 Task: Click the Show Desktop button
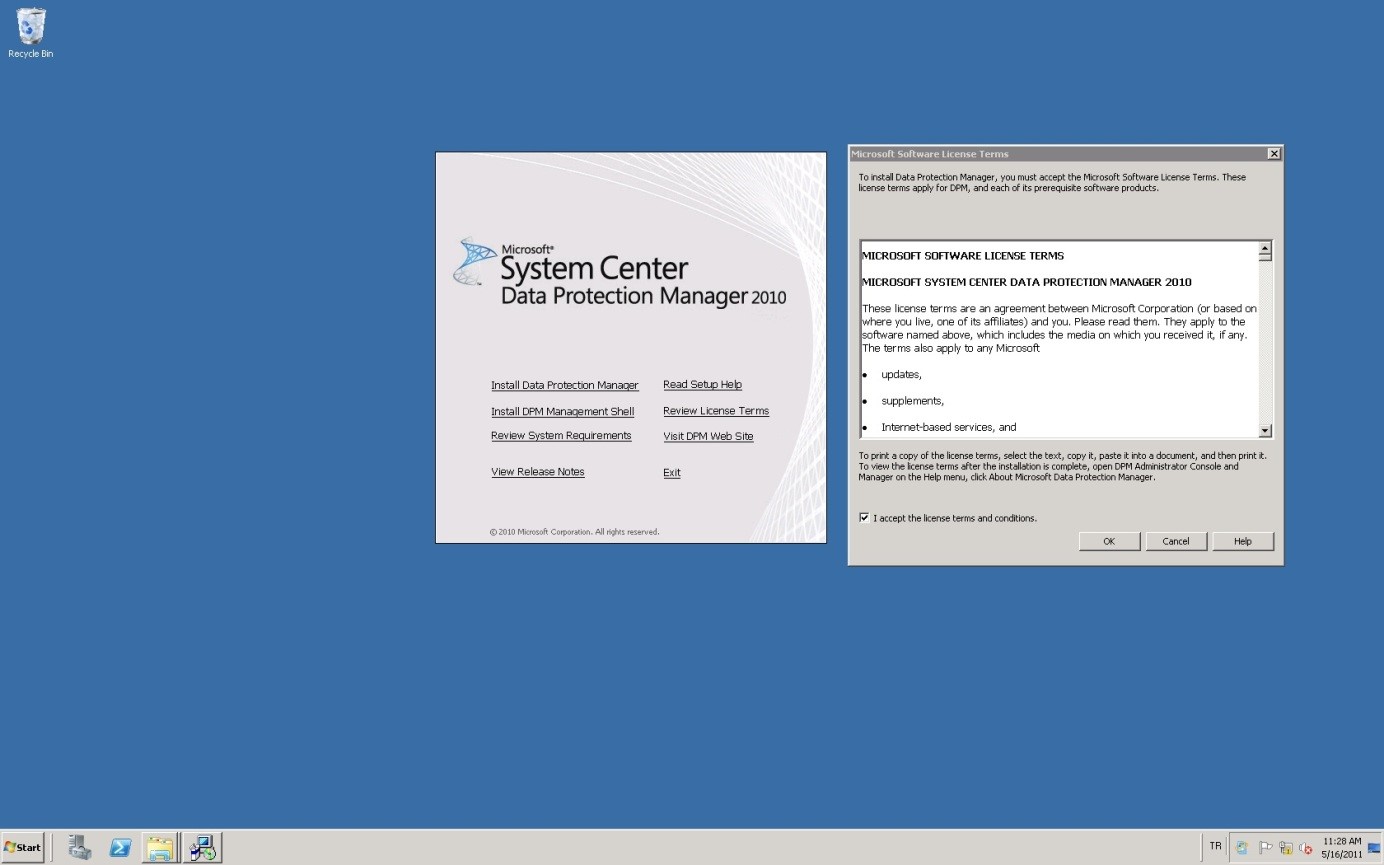tap(1374, 848)
